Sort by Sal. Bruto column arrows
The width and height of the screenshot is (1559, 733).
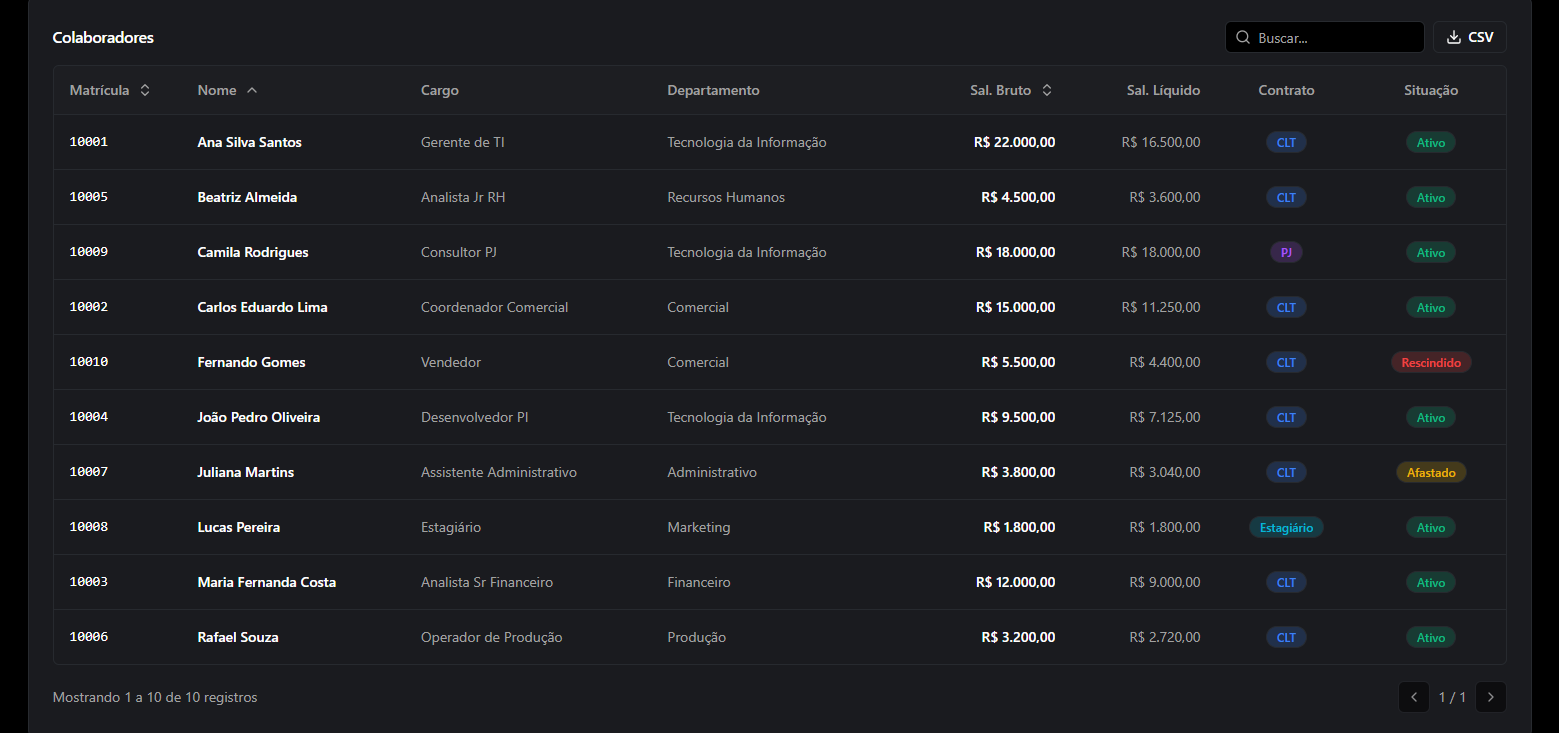(1047, 90)
